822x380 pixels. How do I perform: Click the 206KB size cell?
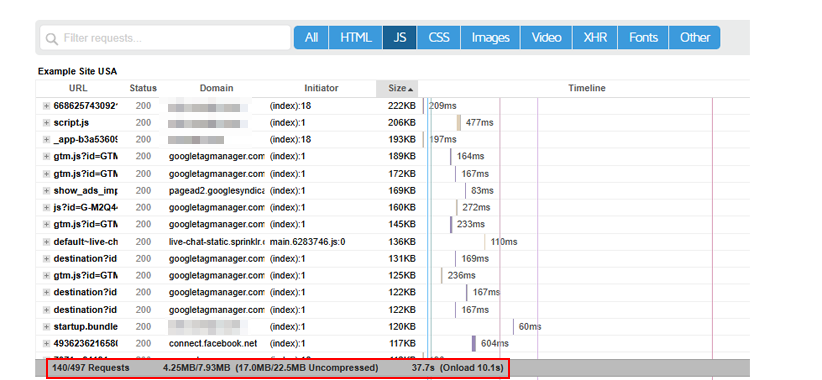(x=402, y=123)
